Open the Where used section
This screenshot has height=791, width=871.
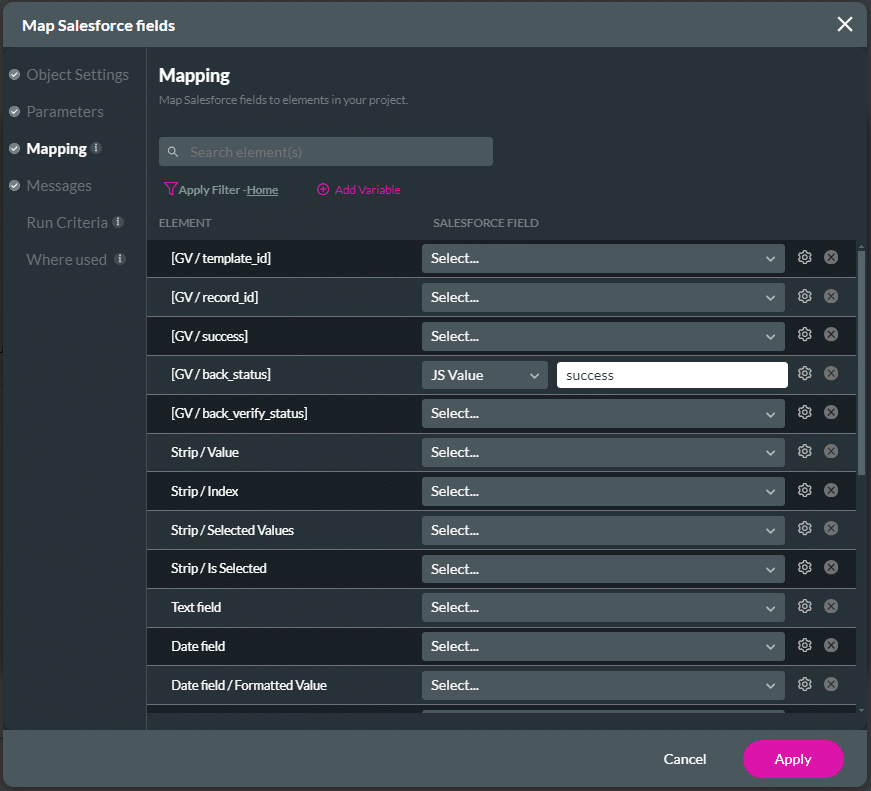(66, 260)
